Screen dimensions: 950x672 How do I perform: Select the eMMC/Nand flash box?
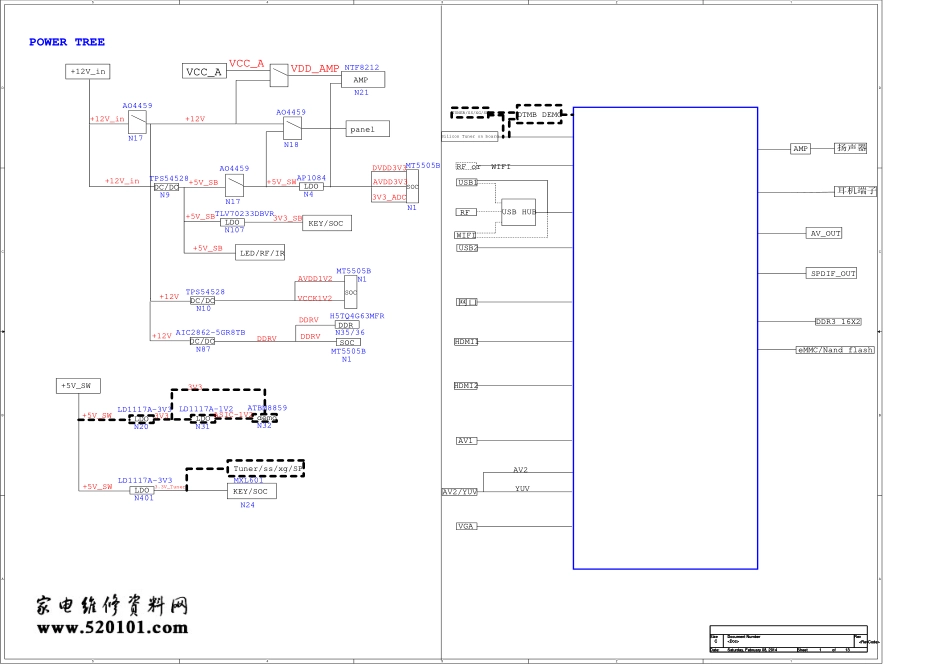point(834,350)
